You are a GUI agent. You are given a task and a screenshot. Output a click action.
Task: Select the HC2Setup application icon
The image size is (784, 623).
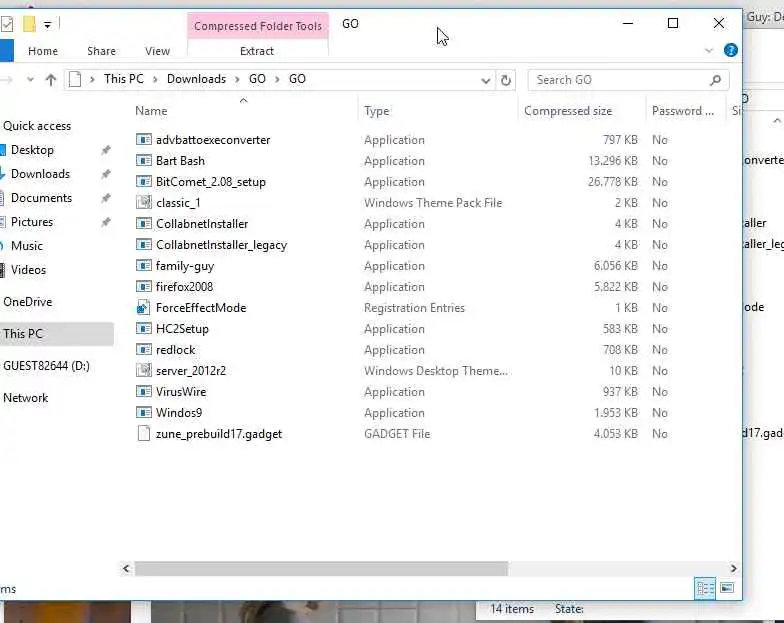(144, 329)
